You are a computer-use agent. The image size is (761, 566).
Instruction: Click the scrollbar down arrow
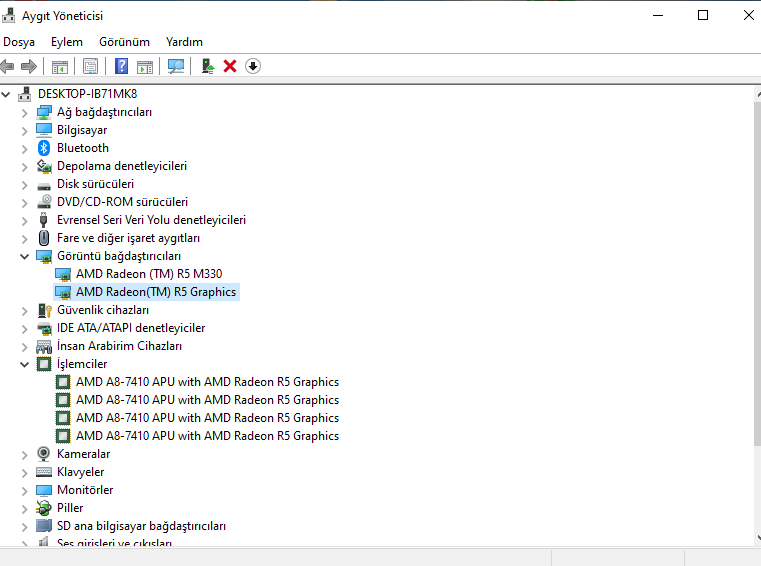[x=758, y=537]
